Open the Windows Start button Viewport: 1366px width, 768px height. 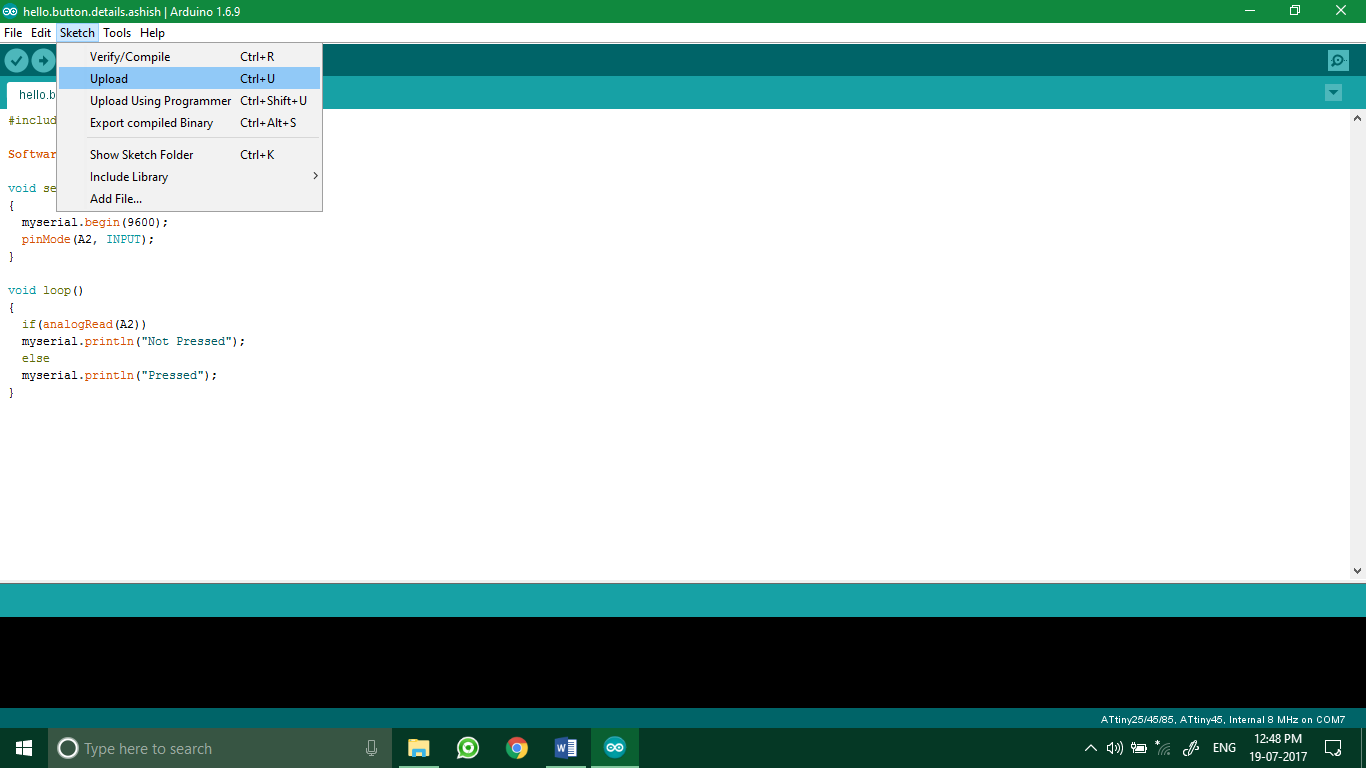(x=24, y=748)
